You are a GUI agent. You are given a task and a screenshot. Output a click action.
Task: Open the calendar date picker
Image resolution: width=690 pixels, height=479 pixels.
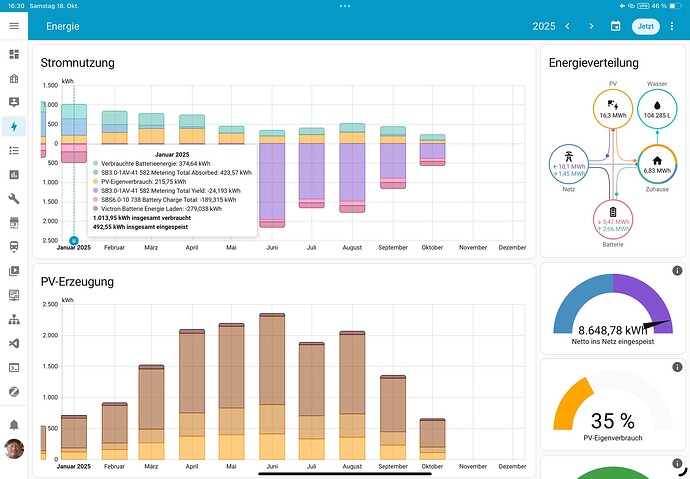click(615, 26)
